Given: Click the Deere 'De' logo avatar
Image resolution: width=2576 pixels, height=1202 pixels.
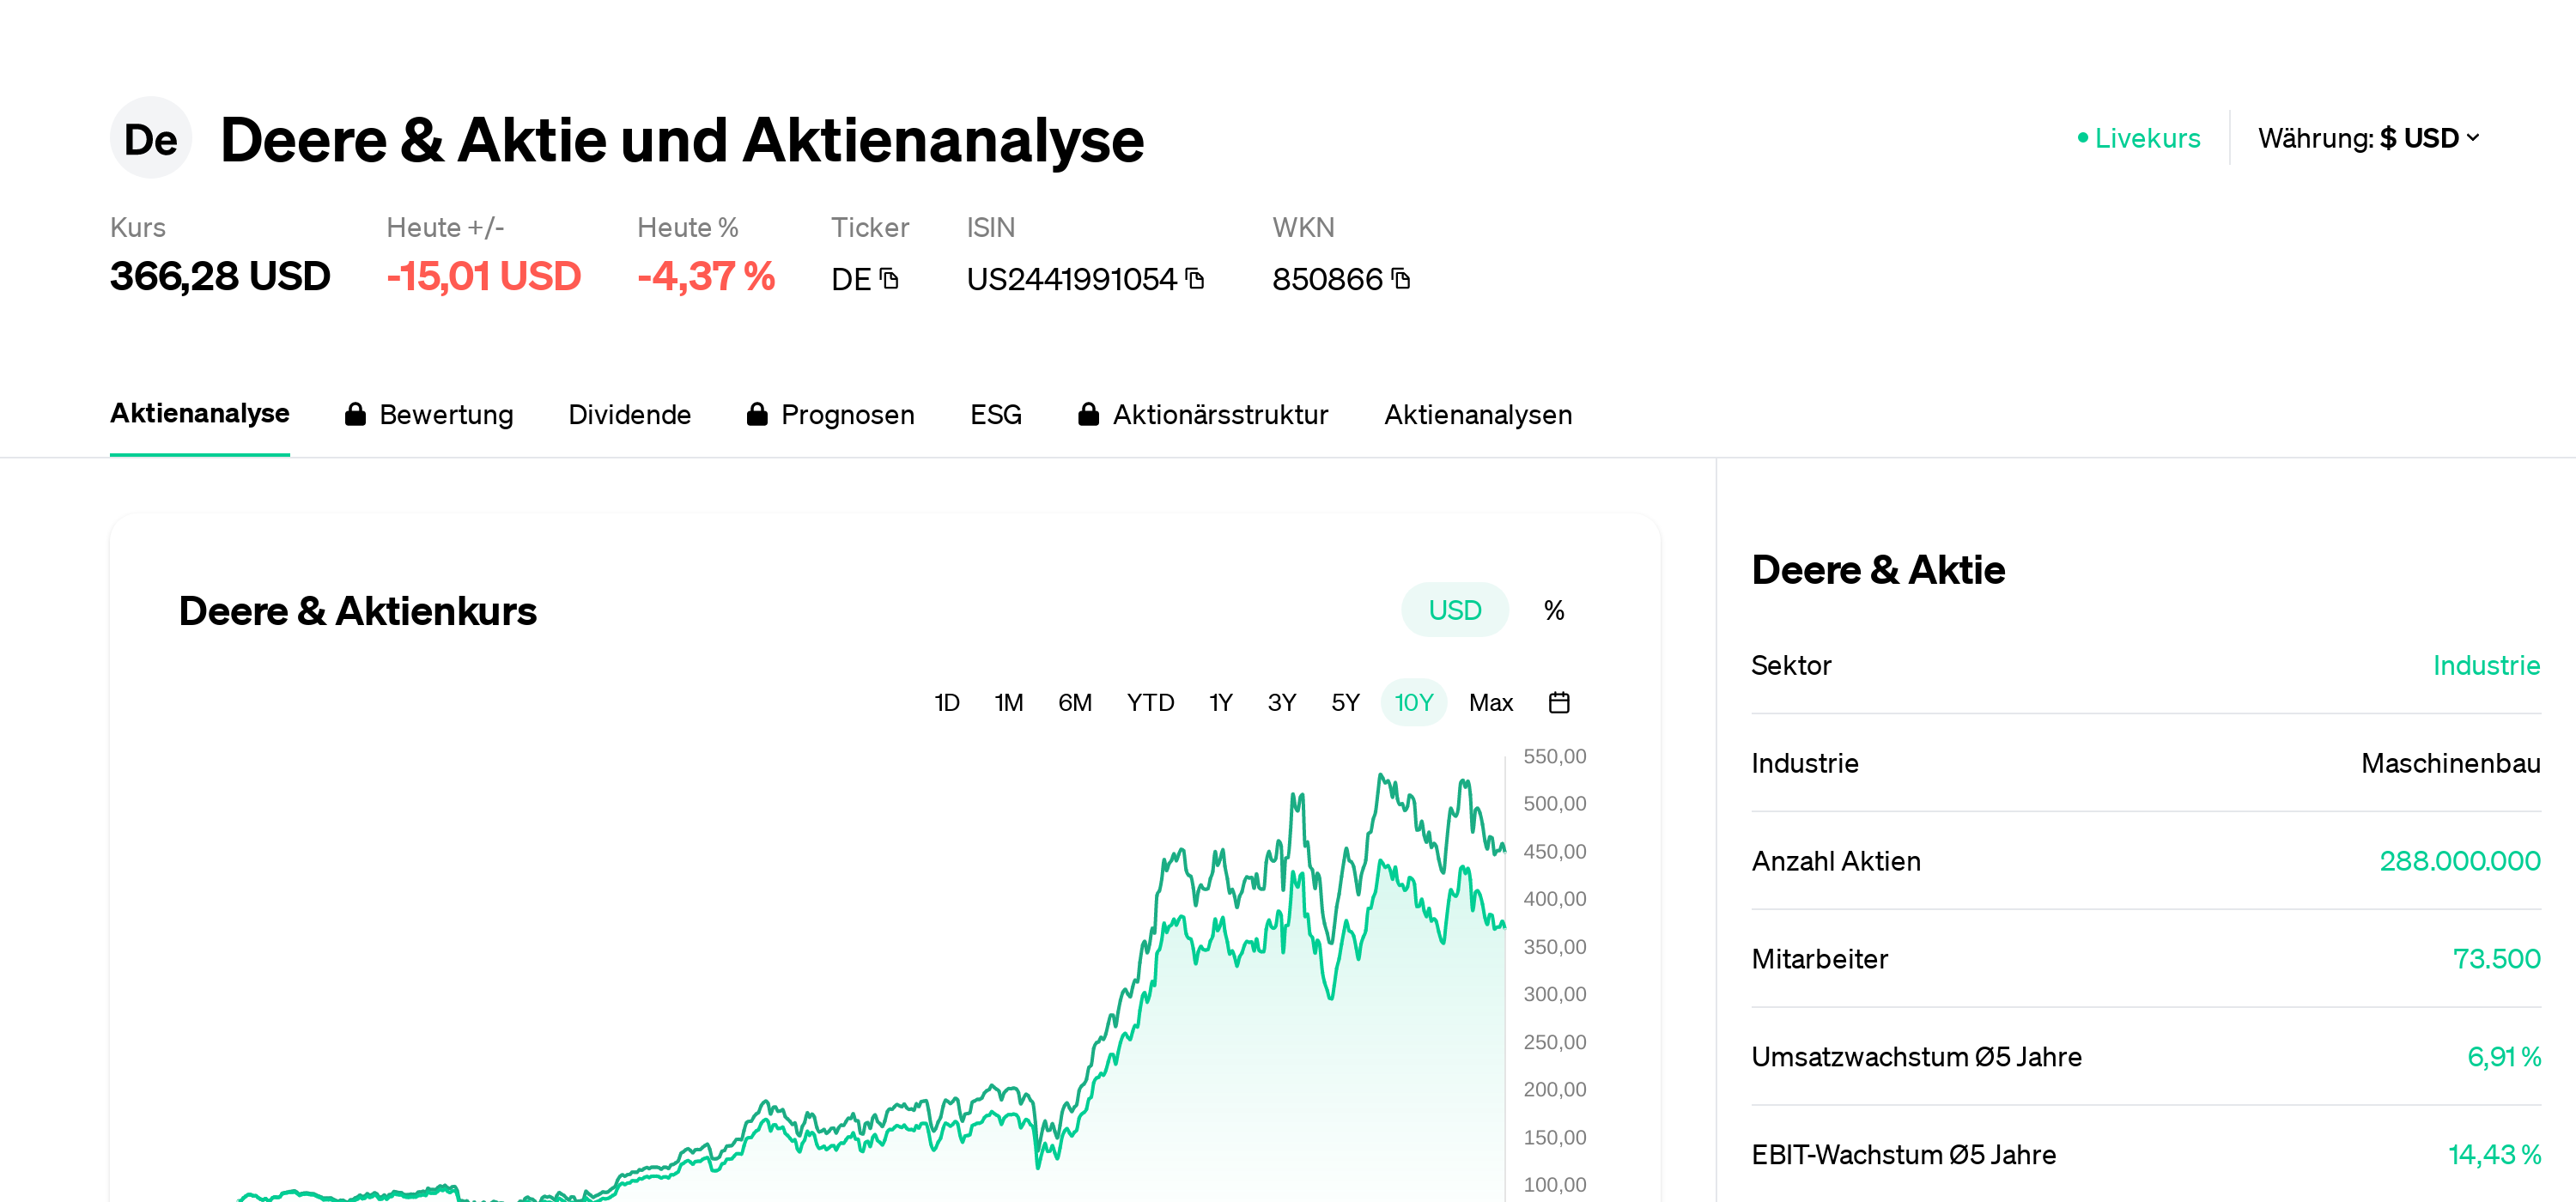Looking at the screenshot, I should pyautogui.click(x=150, y=138).
